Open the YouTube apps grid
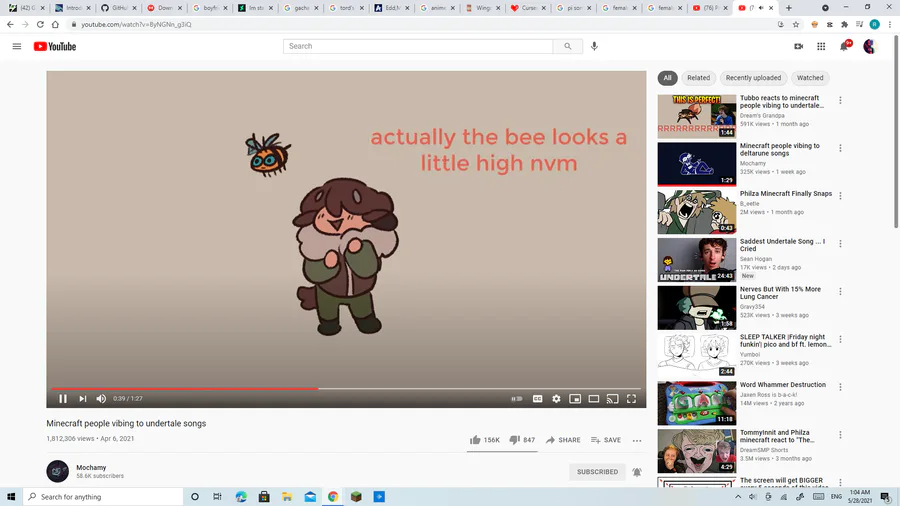 (821, 46)
